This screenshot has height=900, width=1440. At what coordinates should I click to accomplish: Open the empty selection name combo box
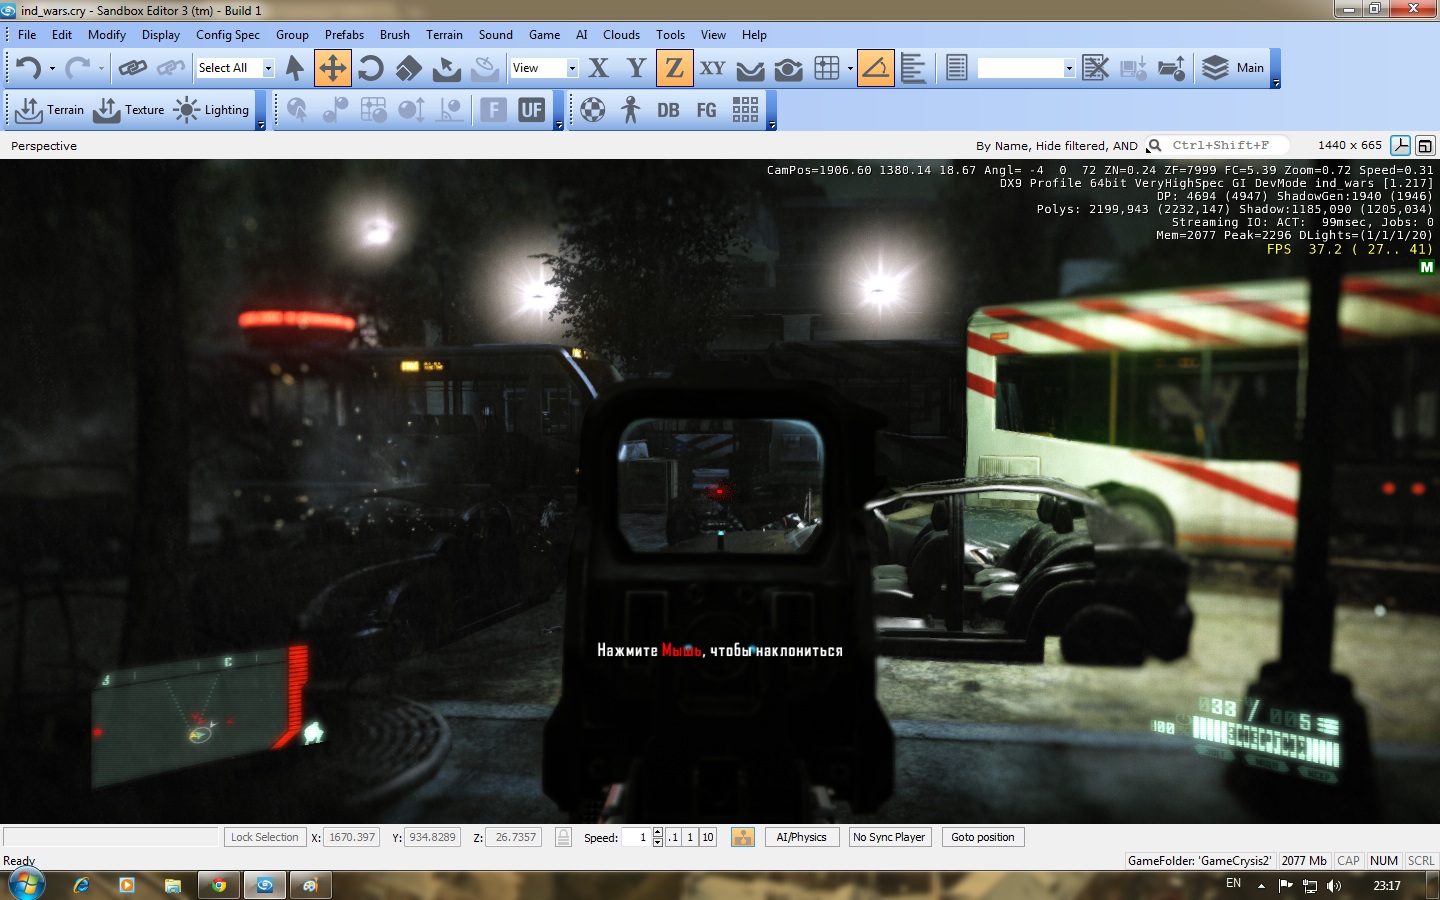(x=1026, y=68)
